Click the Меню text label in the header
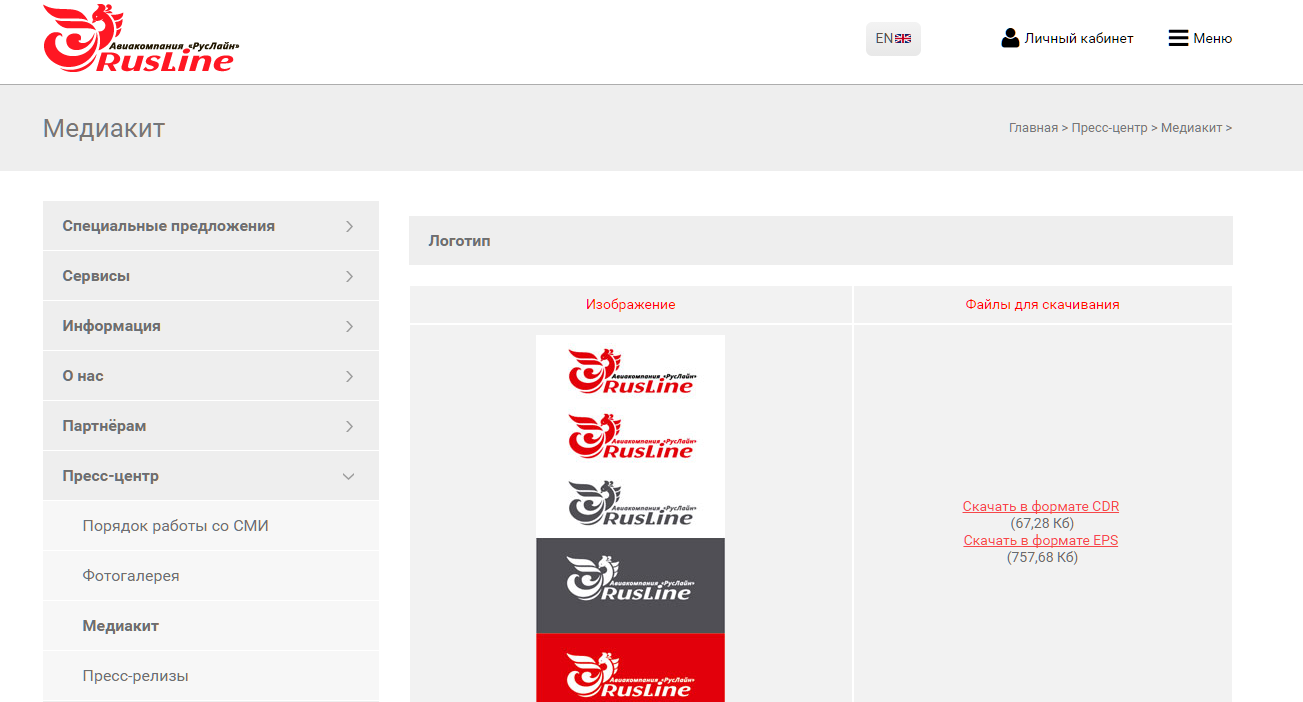This screenshot has height=702, width=1303. click(x=1212, y=38)
